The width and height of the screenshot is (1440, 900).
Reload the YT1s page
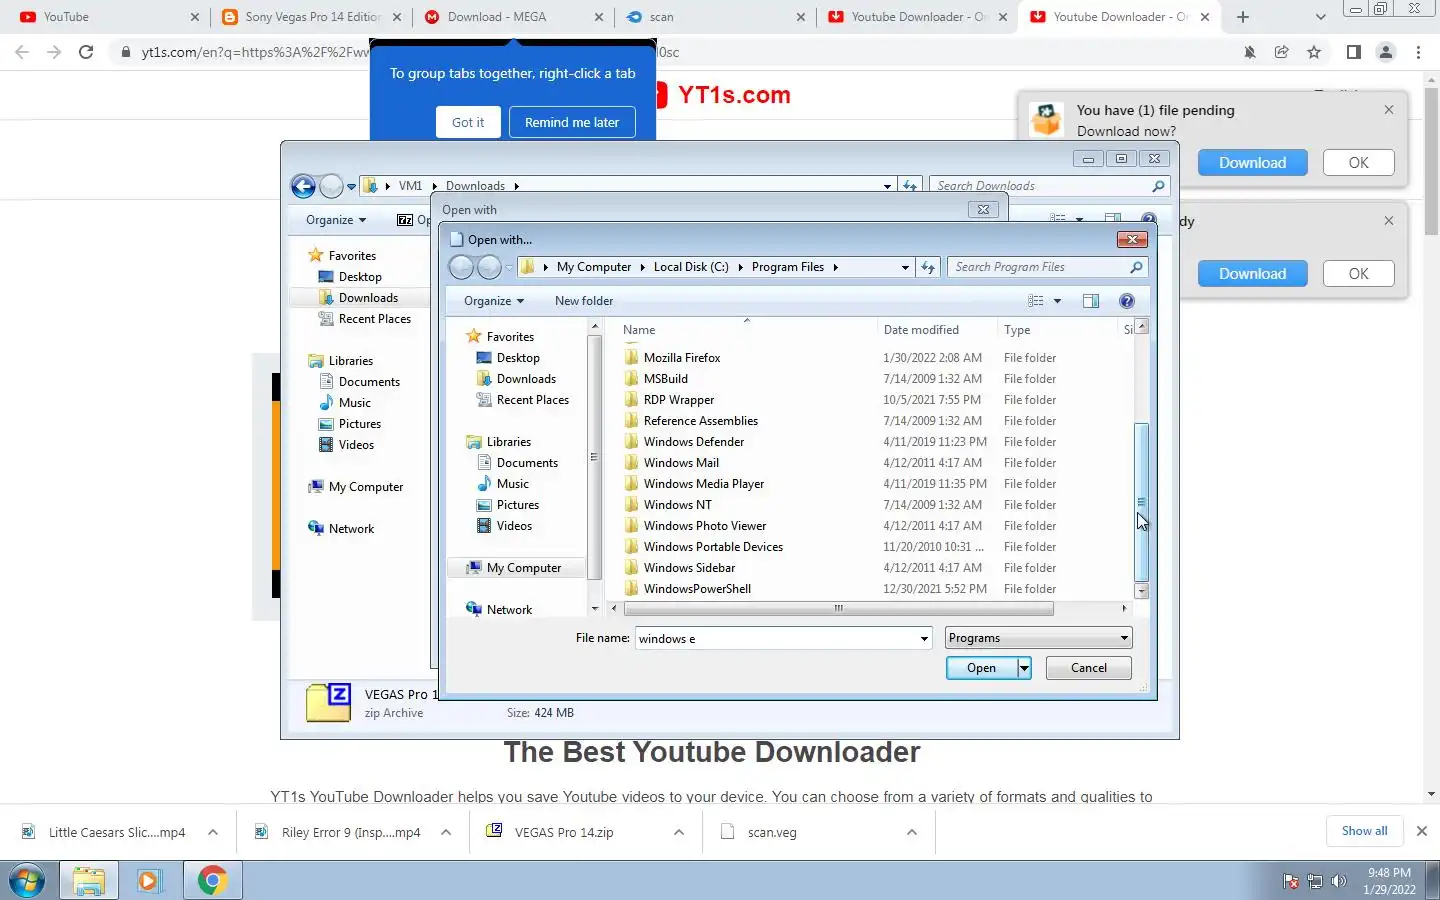pos(86,52)
